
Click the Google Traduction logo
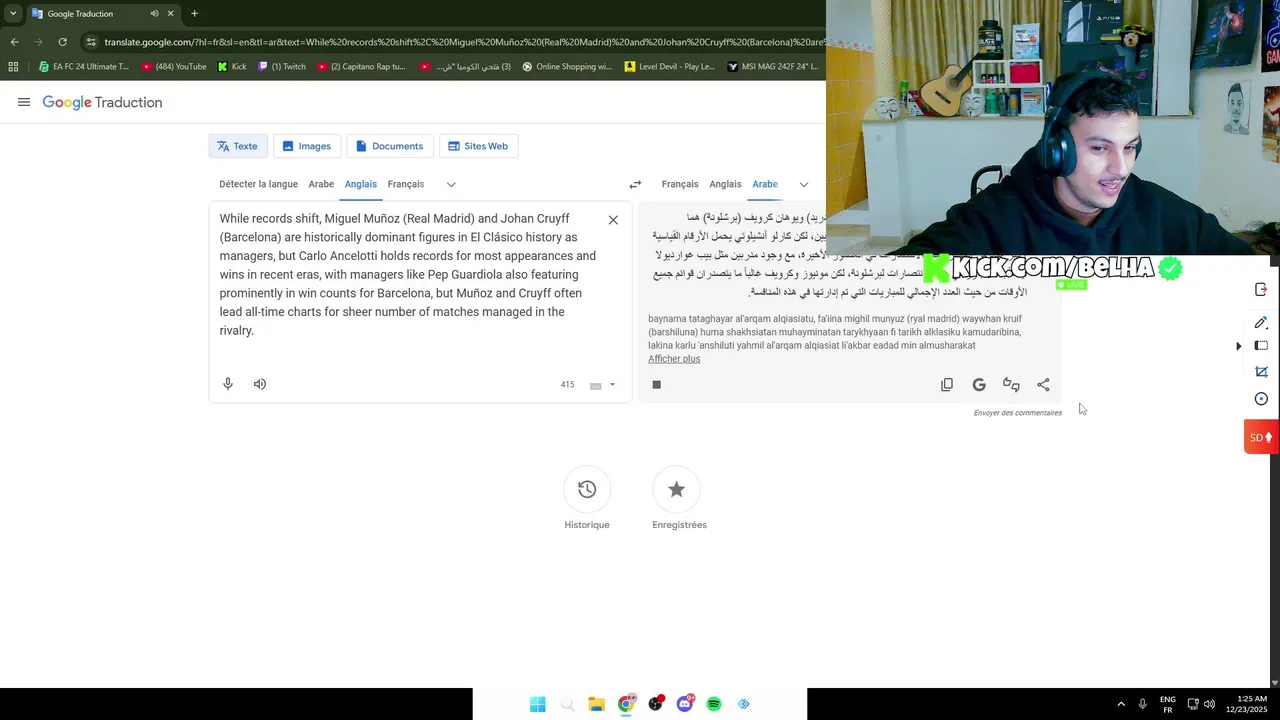point(102,102)
